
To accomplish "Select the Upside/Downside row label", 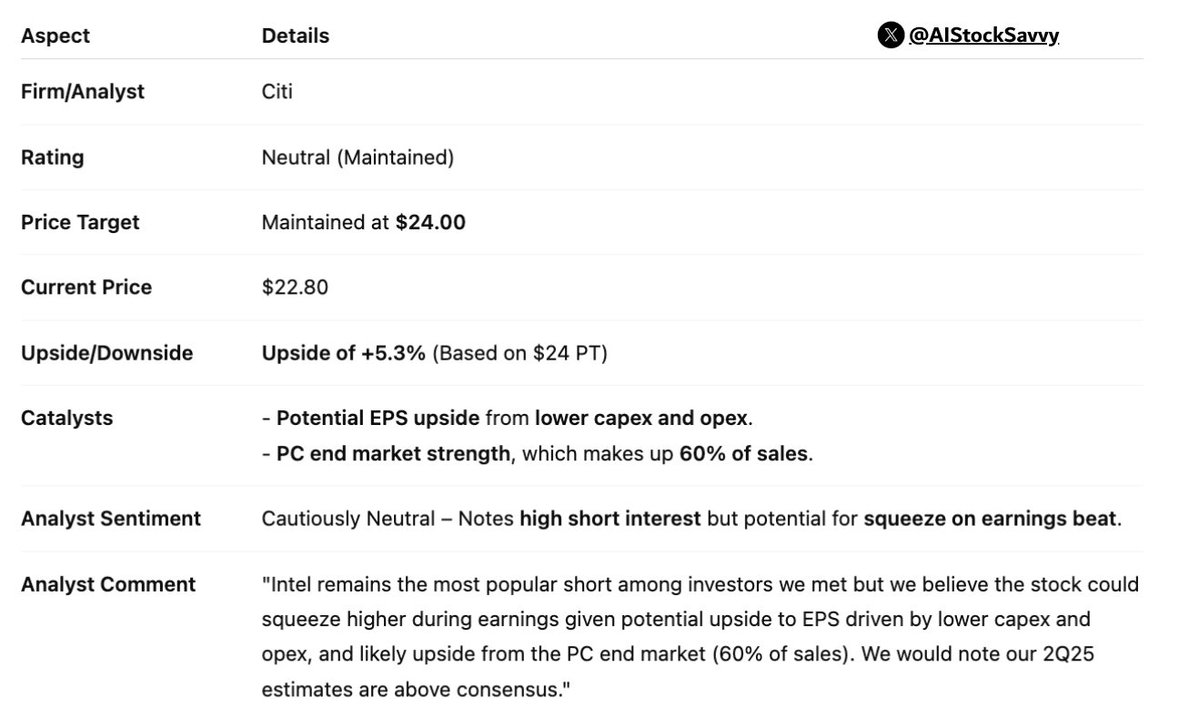I will [107, 353].
